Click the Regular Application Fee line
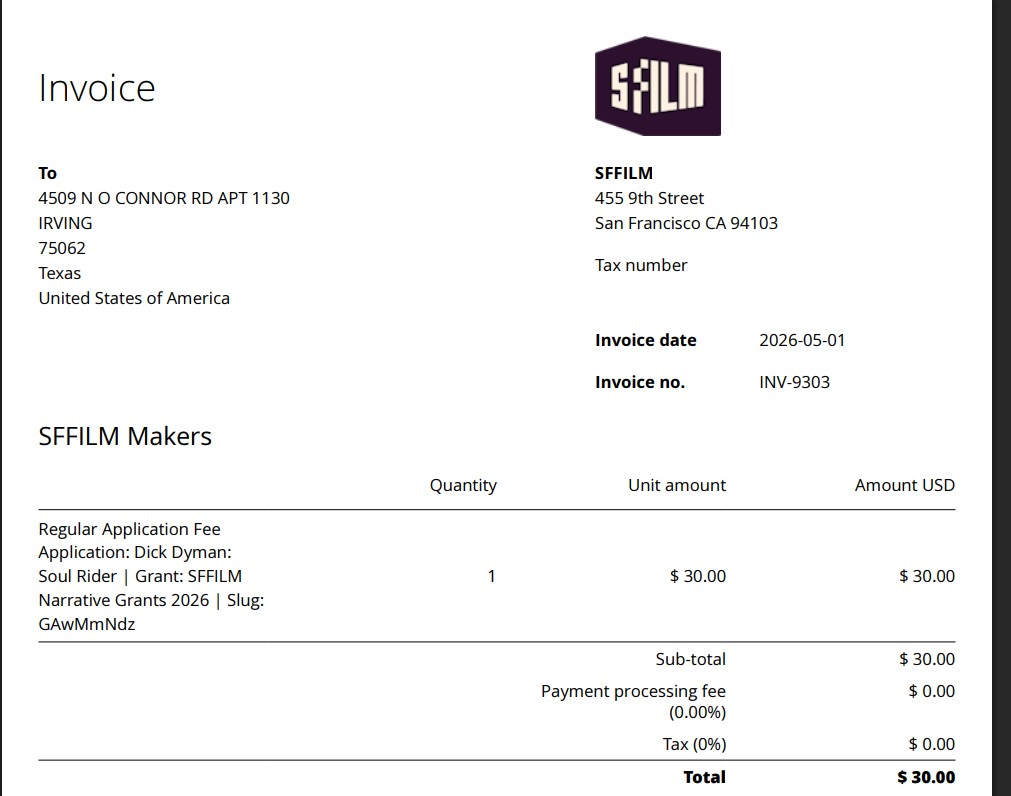The image size is (1011, 796). pos(130,529)
